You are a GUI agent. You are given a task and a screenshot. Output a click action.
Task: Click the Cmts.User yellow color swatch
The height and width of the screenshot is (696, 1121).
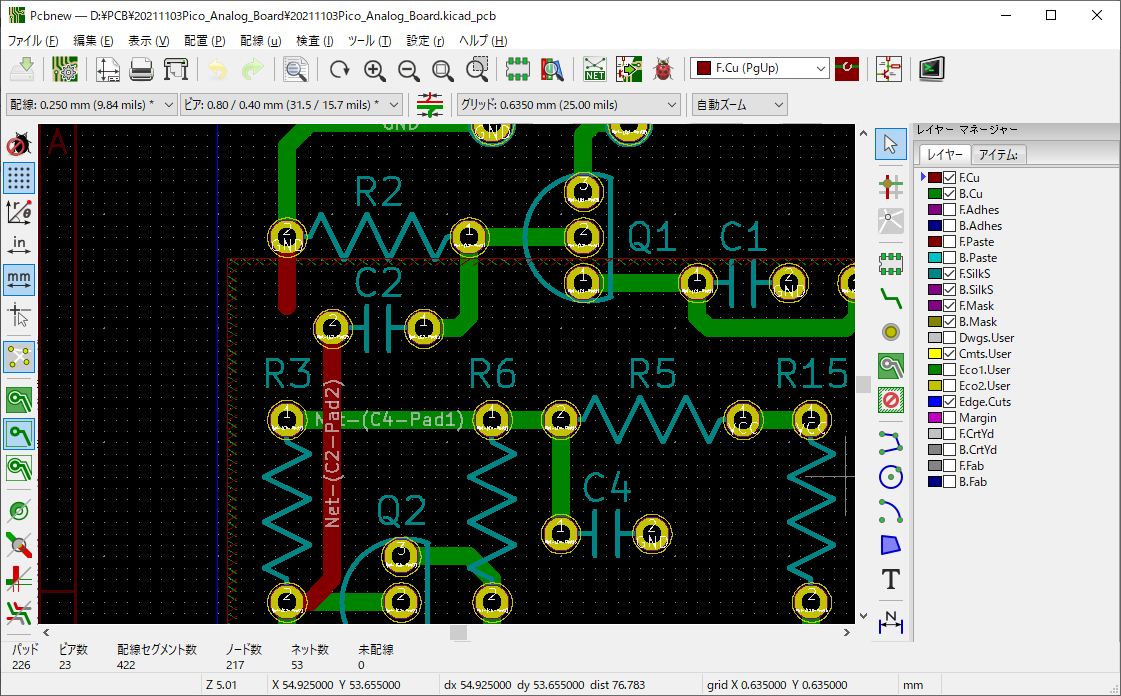coord(935,354)
